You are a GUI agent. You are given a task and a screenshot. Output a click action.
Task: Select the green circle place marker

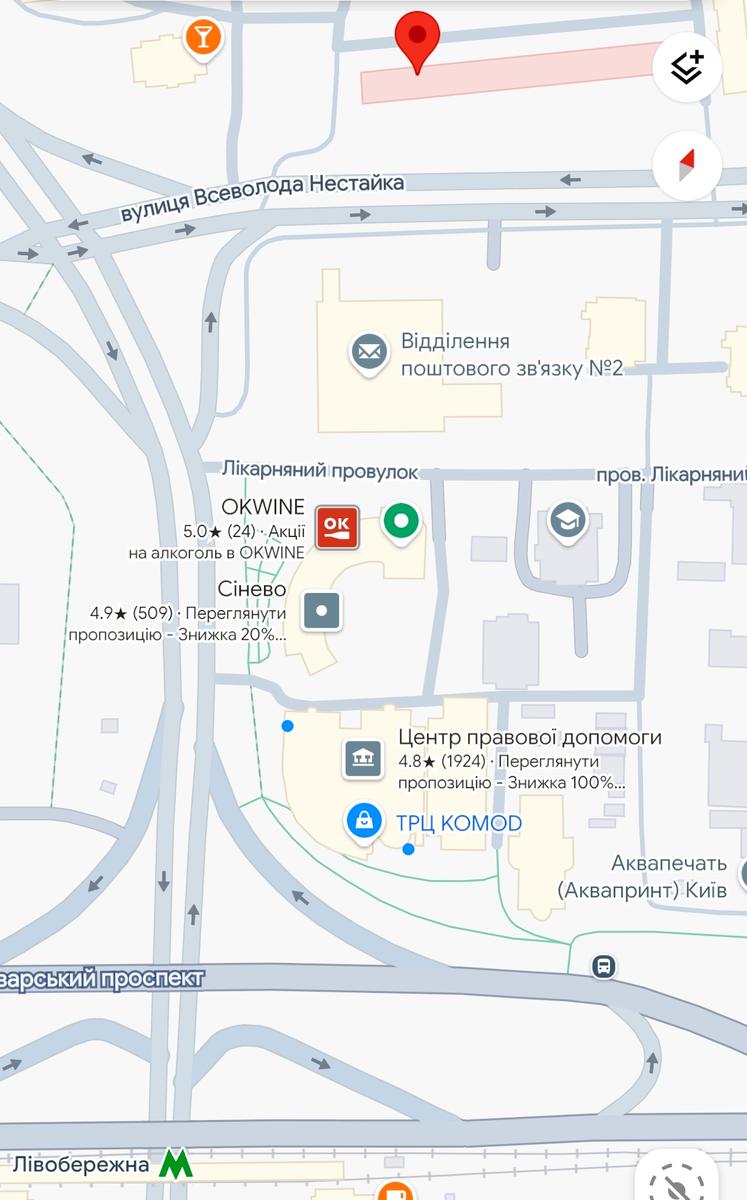pyautogui.click(x=402, y=521)
